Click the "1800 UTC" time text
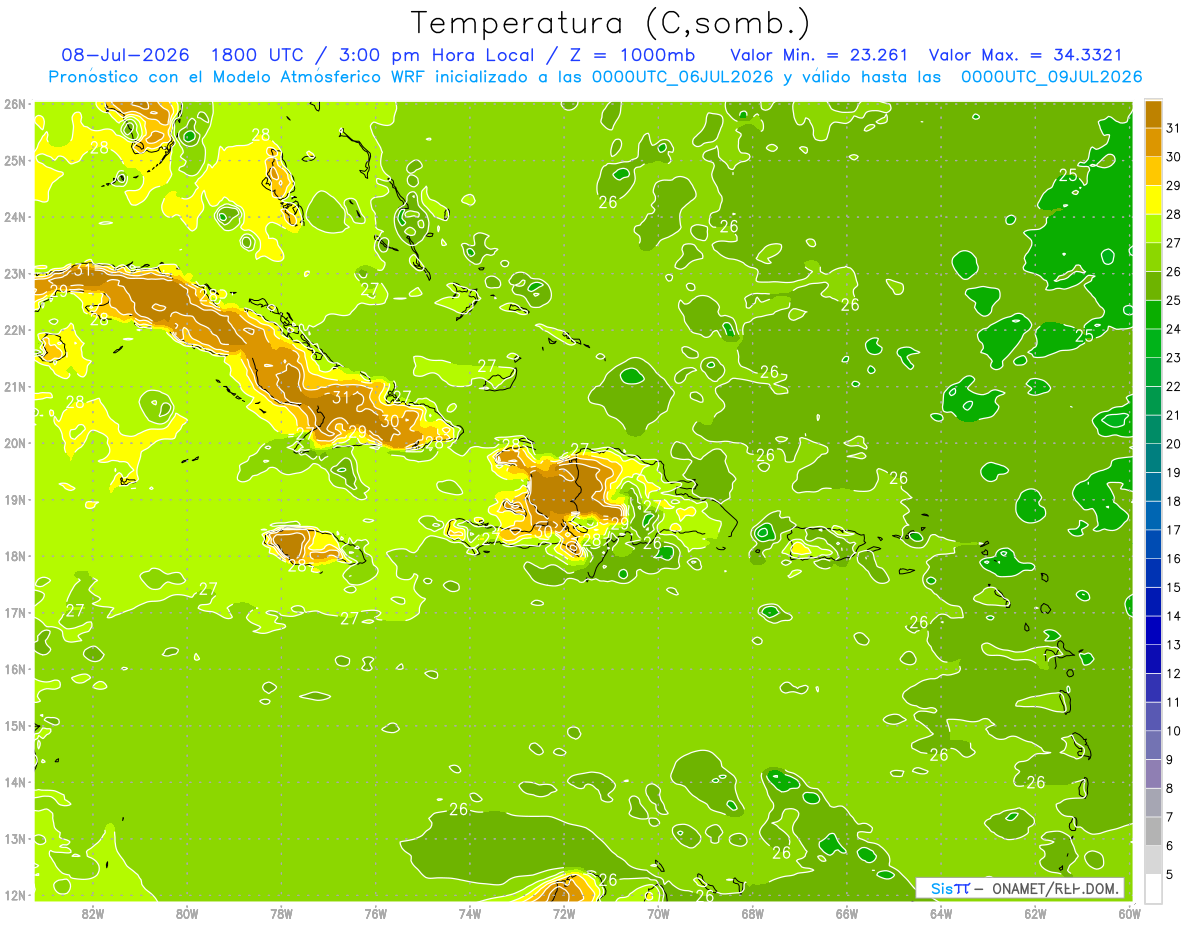Image resolution: width=1200 pixels, height=927 pixels. (256, 54)
